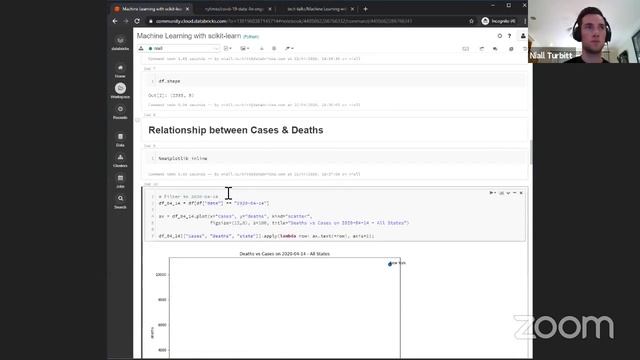Switch to the tech-talks browser tab
The width and height of the screenshot is (640, 360).
[316, 9]
